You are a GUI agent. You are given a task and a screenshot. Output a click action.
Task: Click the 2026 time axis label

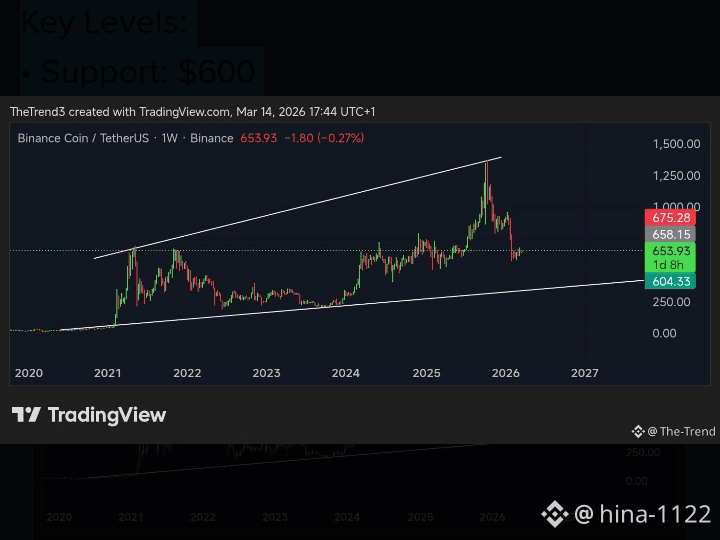506,373
